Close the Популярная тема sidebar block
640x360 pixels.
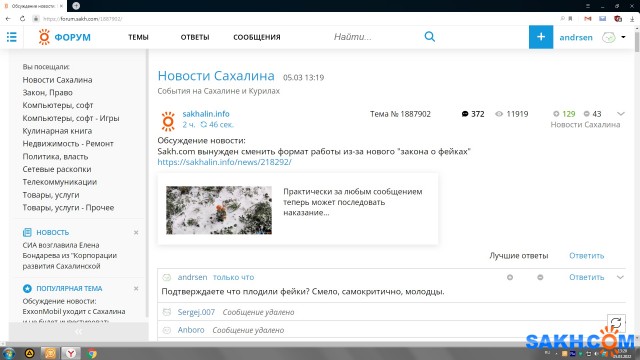[136, 289]
